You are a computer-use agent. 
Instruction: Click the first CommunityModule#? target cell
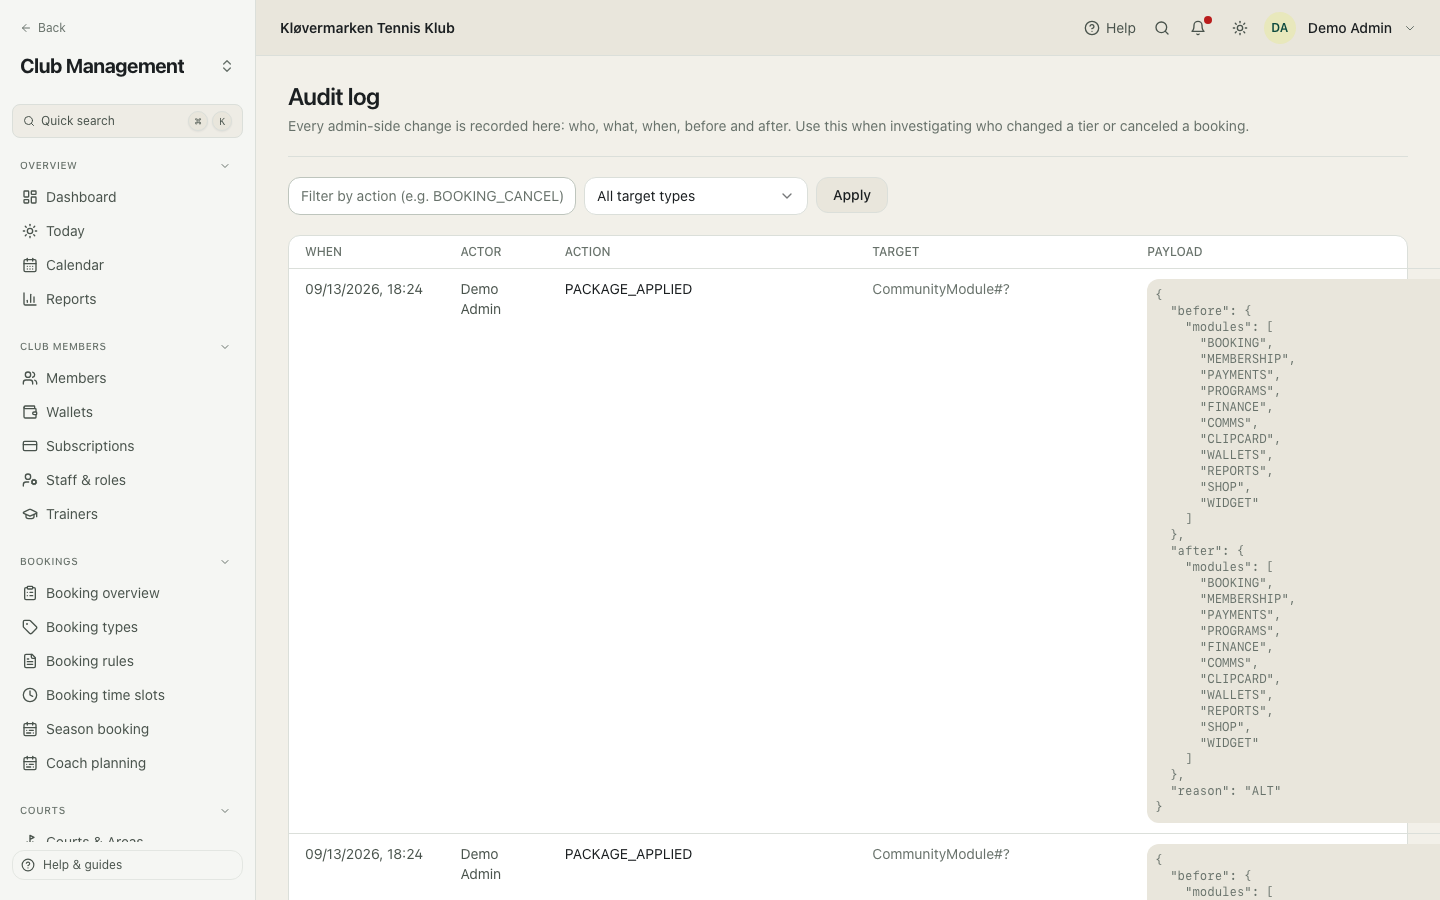point(941,289)
